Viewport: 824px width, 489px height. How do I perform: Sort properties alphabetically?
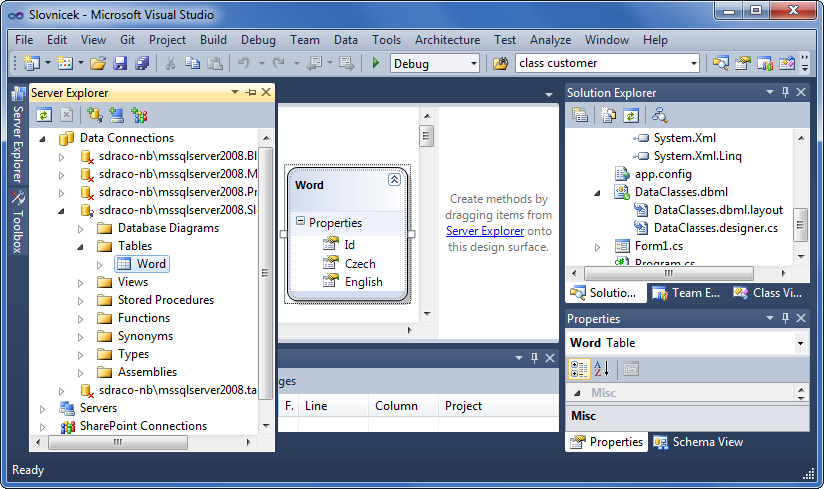602,368
